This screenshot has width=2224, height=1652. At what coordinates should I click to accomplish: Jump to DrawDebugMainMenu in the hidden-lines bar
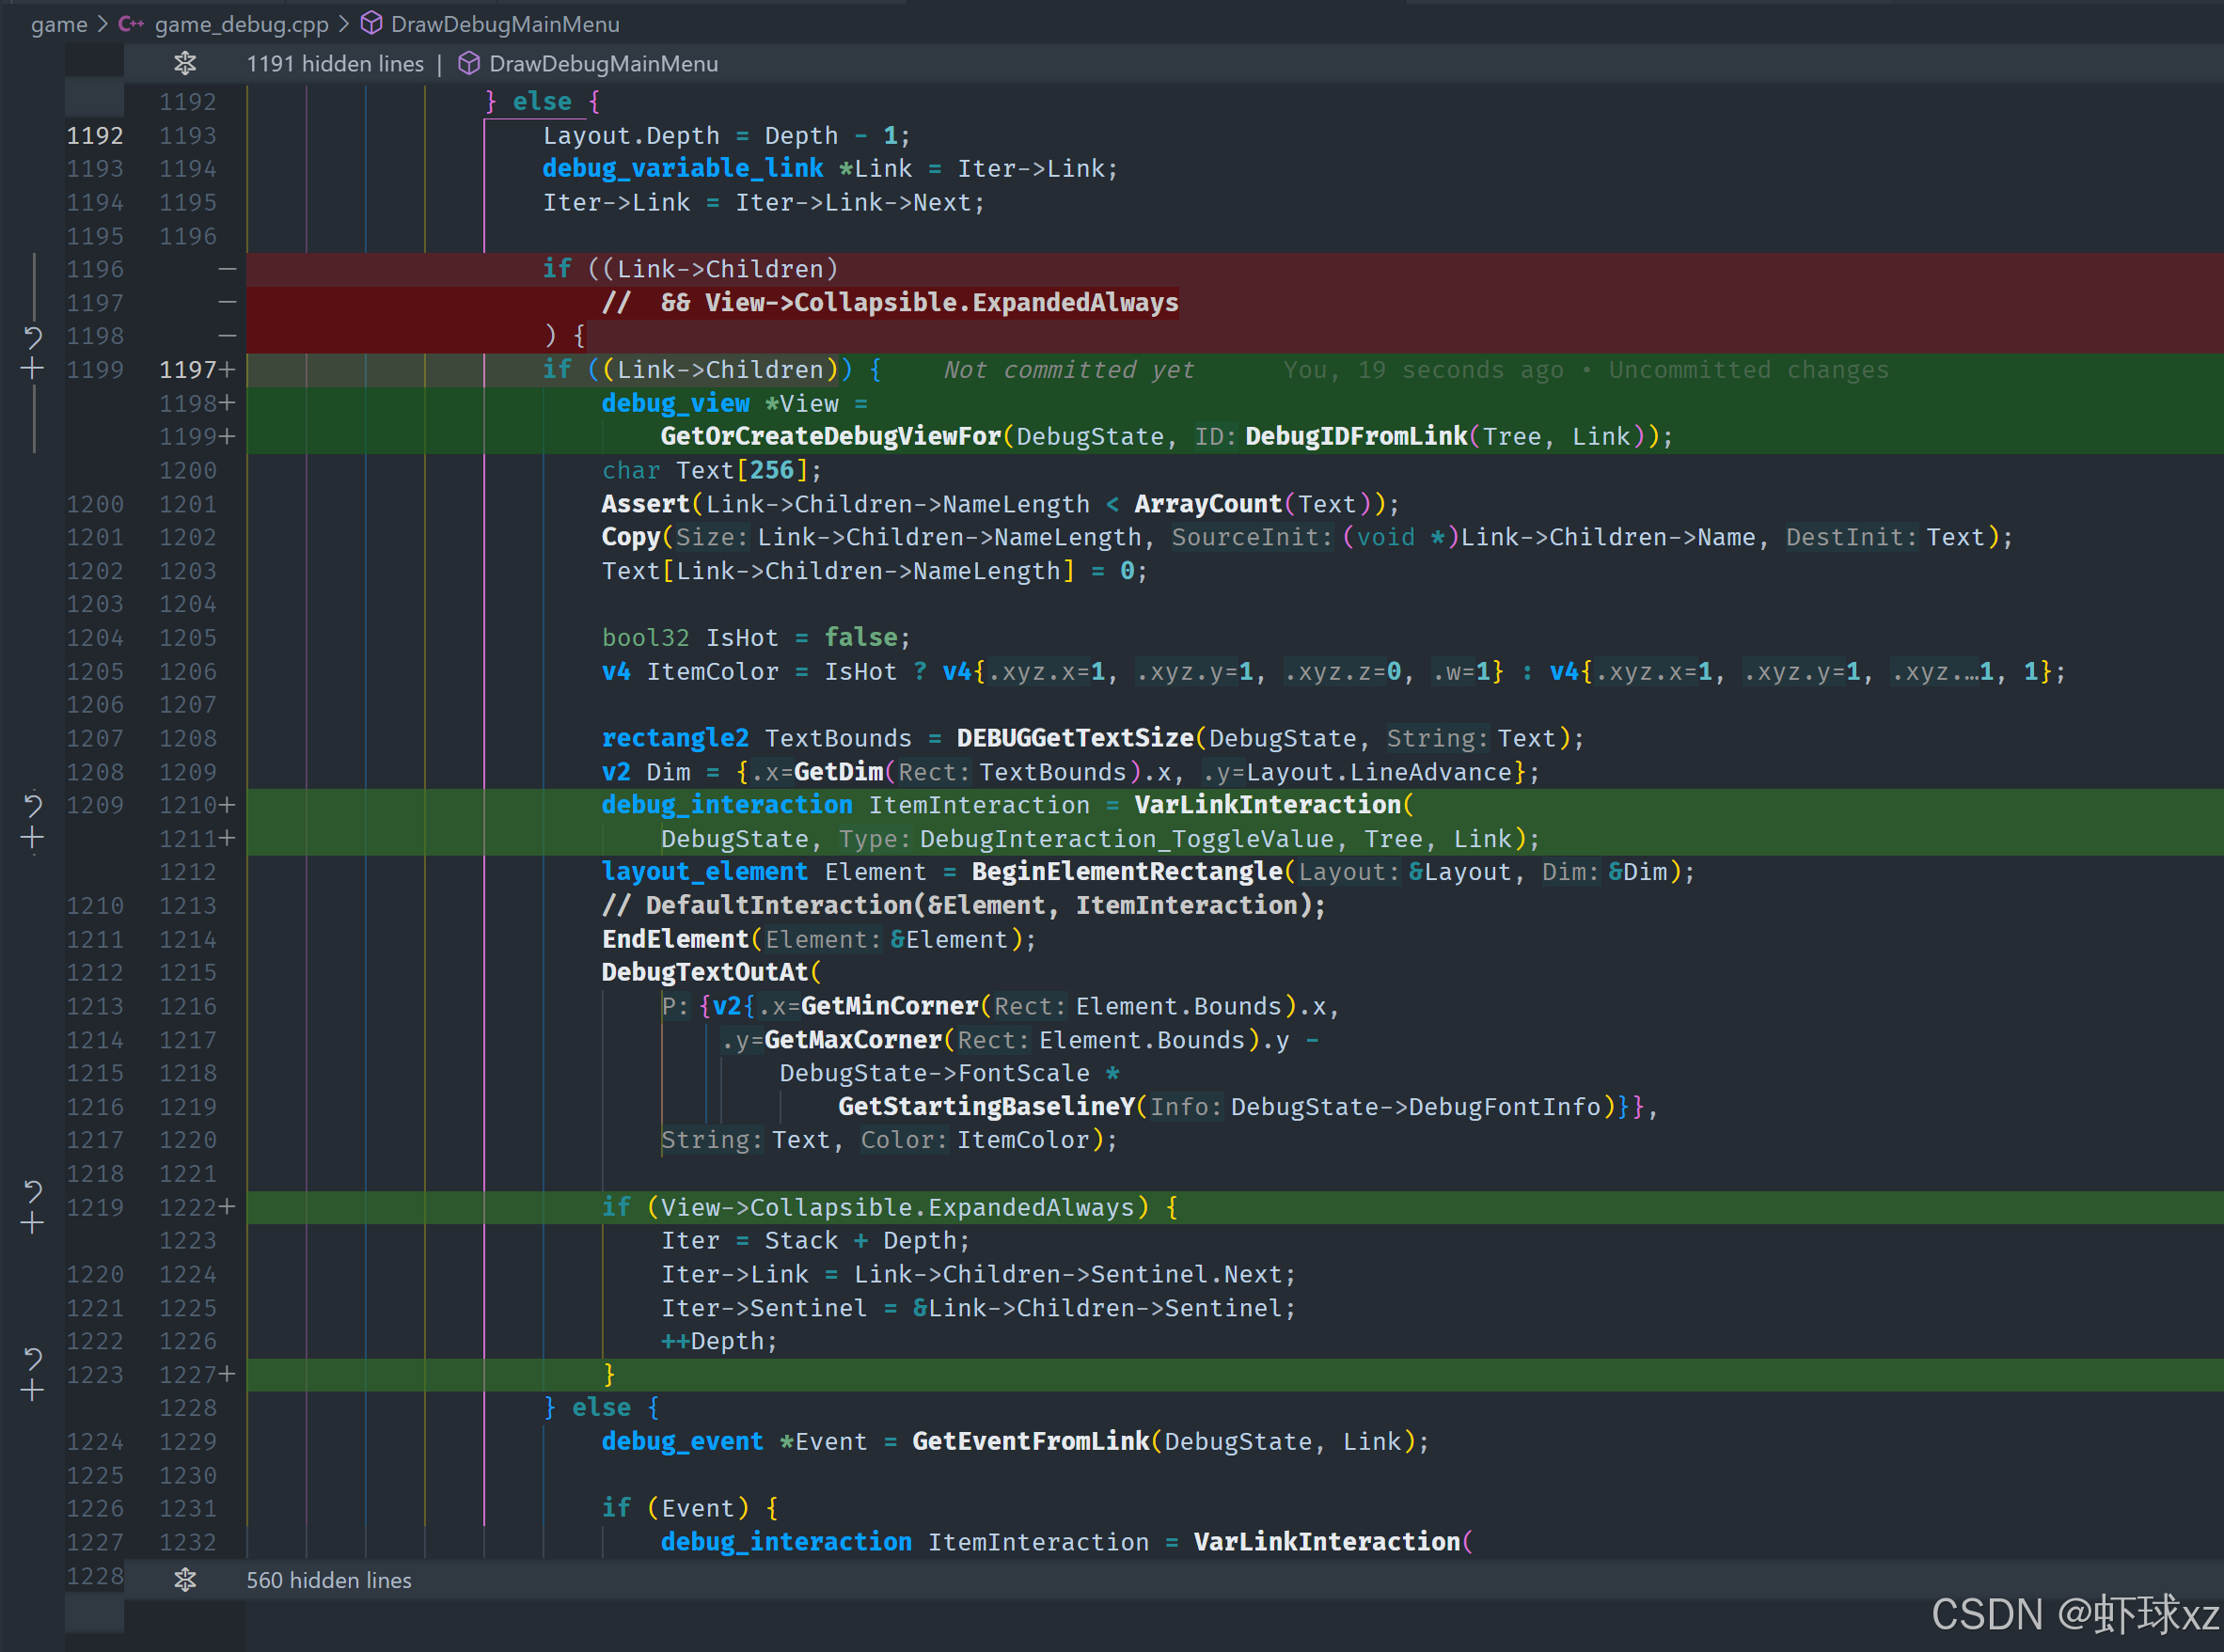pos(602,64)
